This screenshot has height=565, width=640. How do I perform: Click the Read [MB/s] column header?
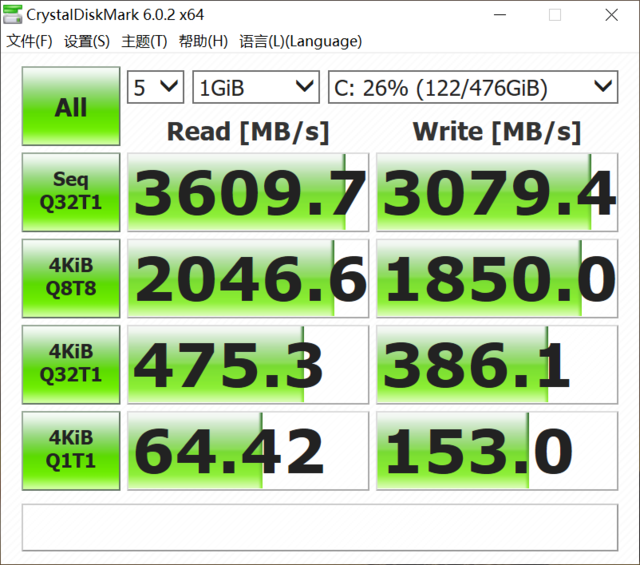[248, 132]
